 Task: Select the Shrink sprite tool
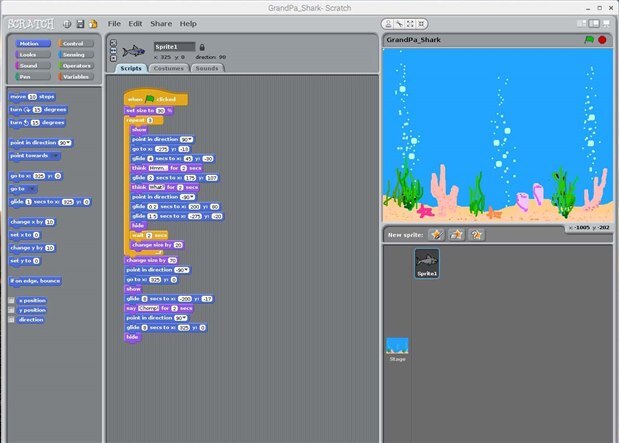point(421,24)
